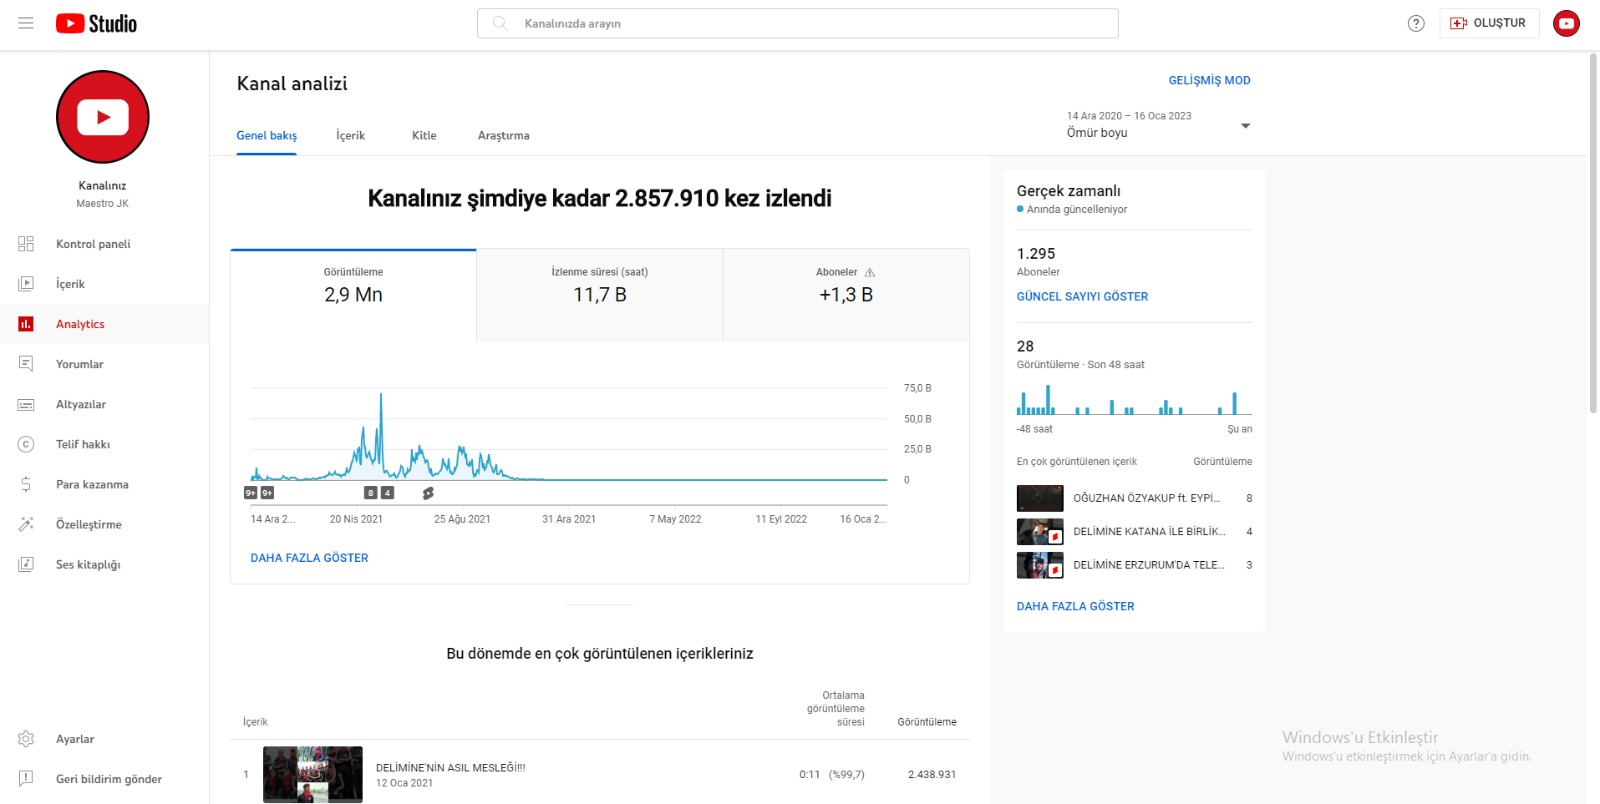
Task: Select the Analytics sidebar icon
Action: [x=26, y=324]
